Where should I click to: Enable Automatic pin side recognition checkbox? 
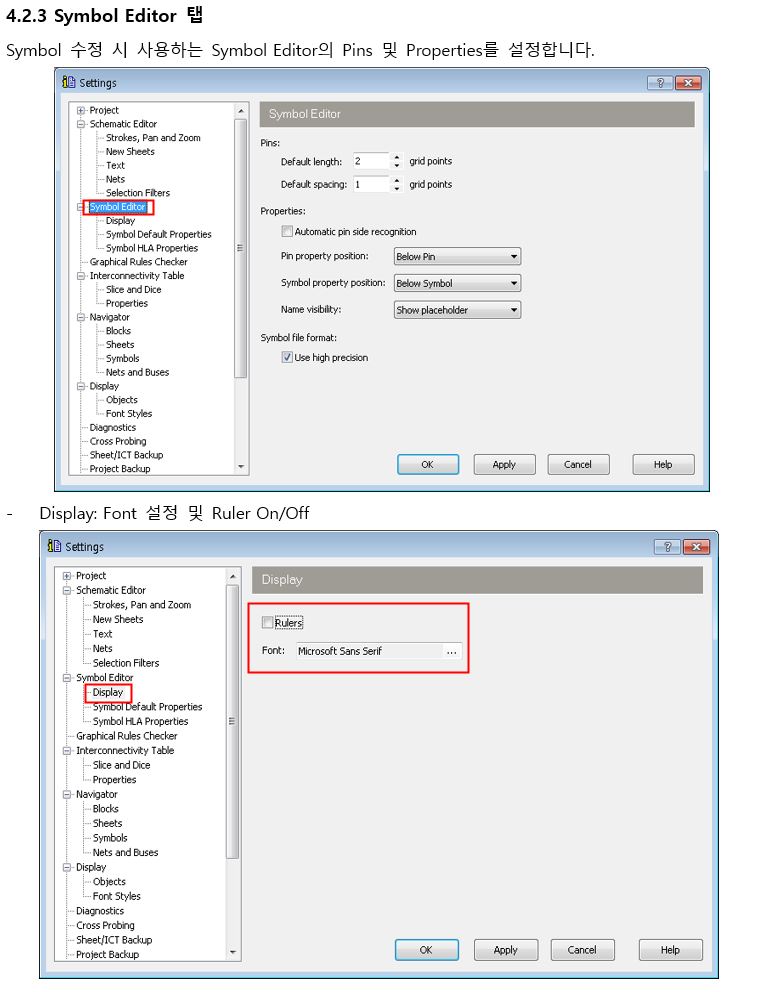click(287, 232)
